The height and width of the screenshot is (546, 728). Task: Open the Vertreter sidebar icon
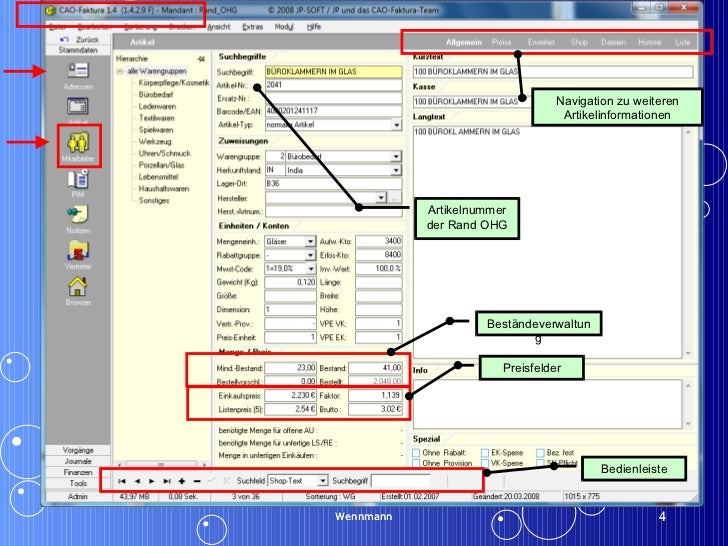78,251
